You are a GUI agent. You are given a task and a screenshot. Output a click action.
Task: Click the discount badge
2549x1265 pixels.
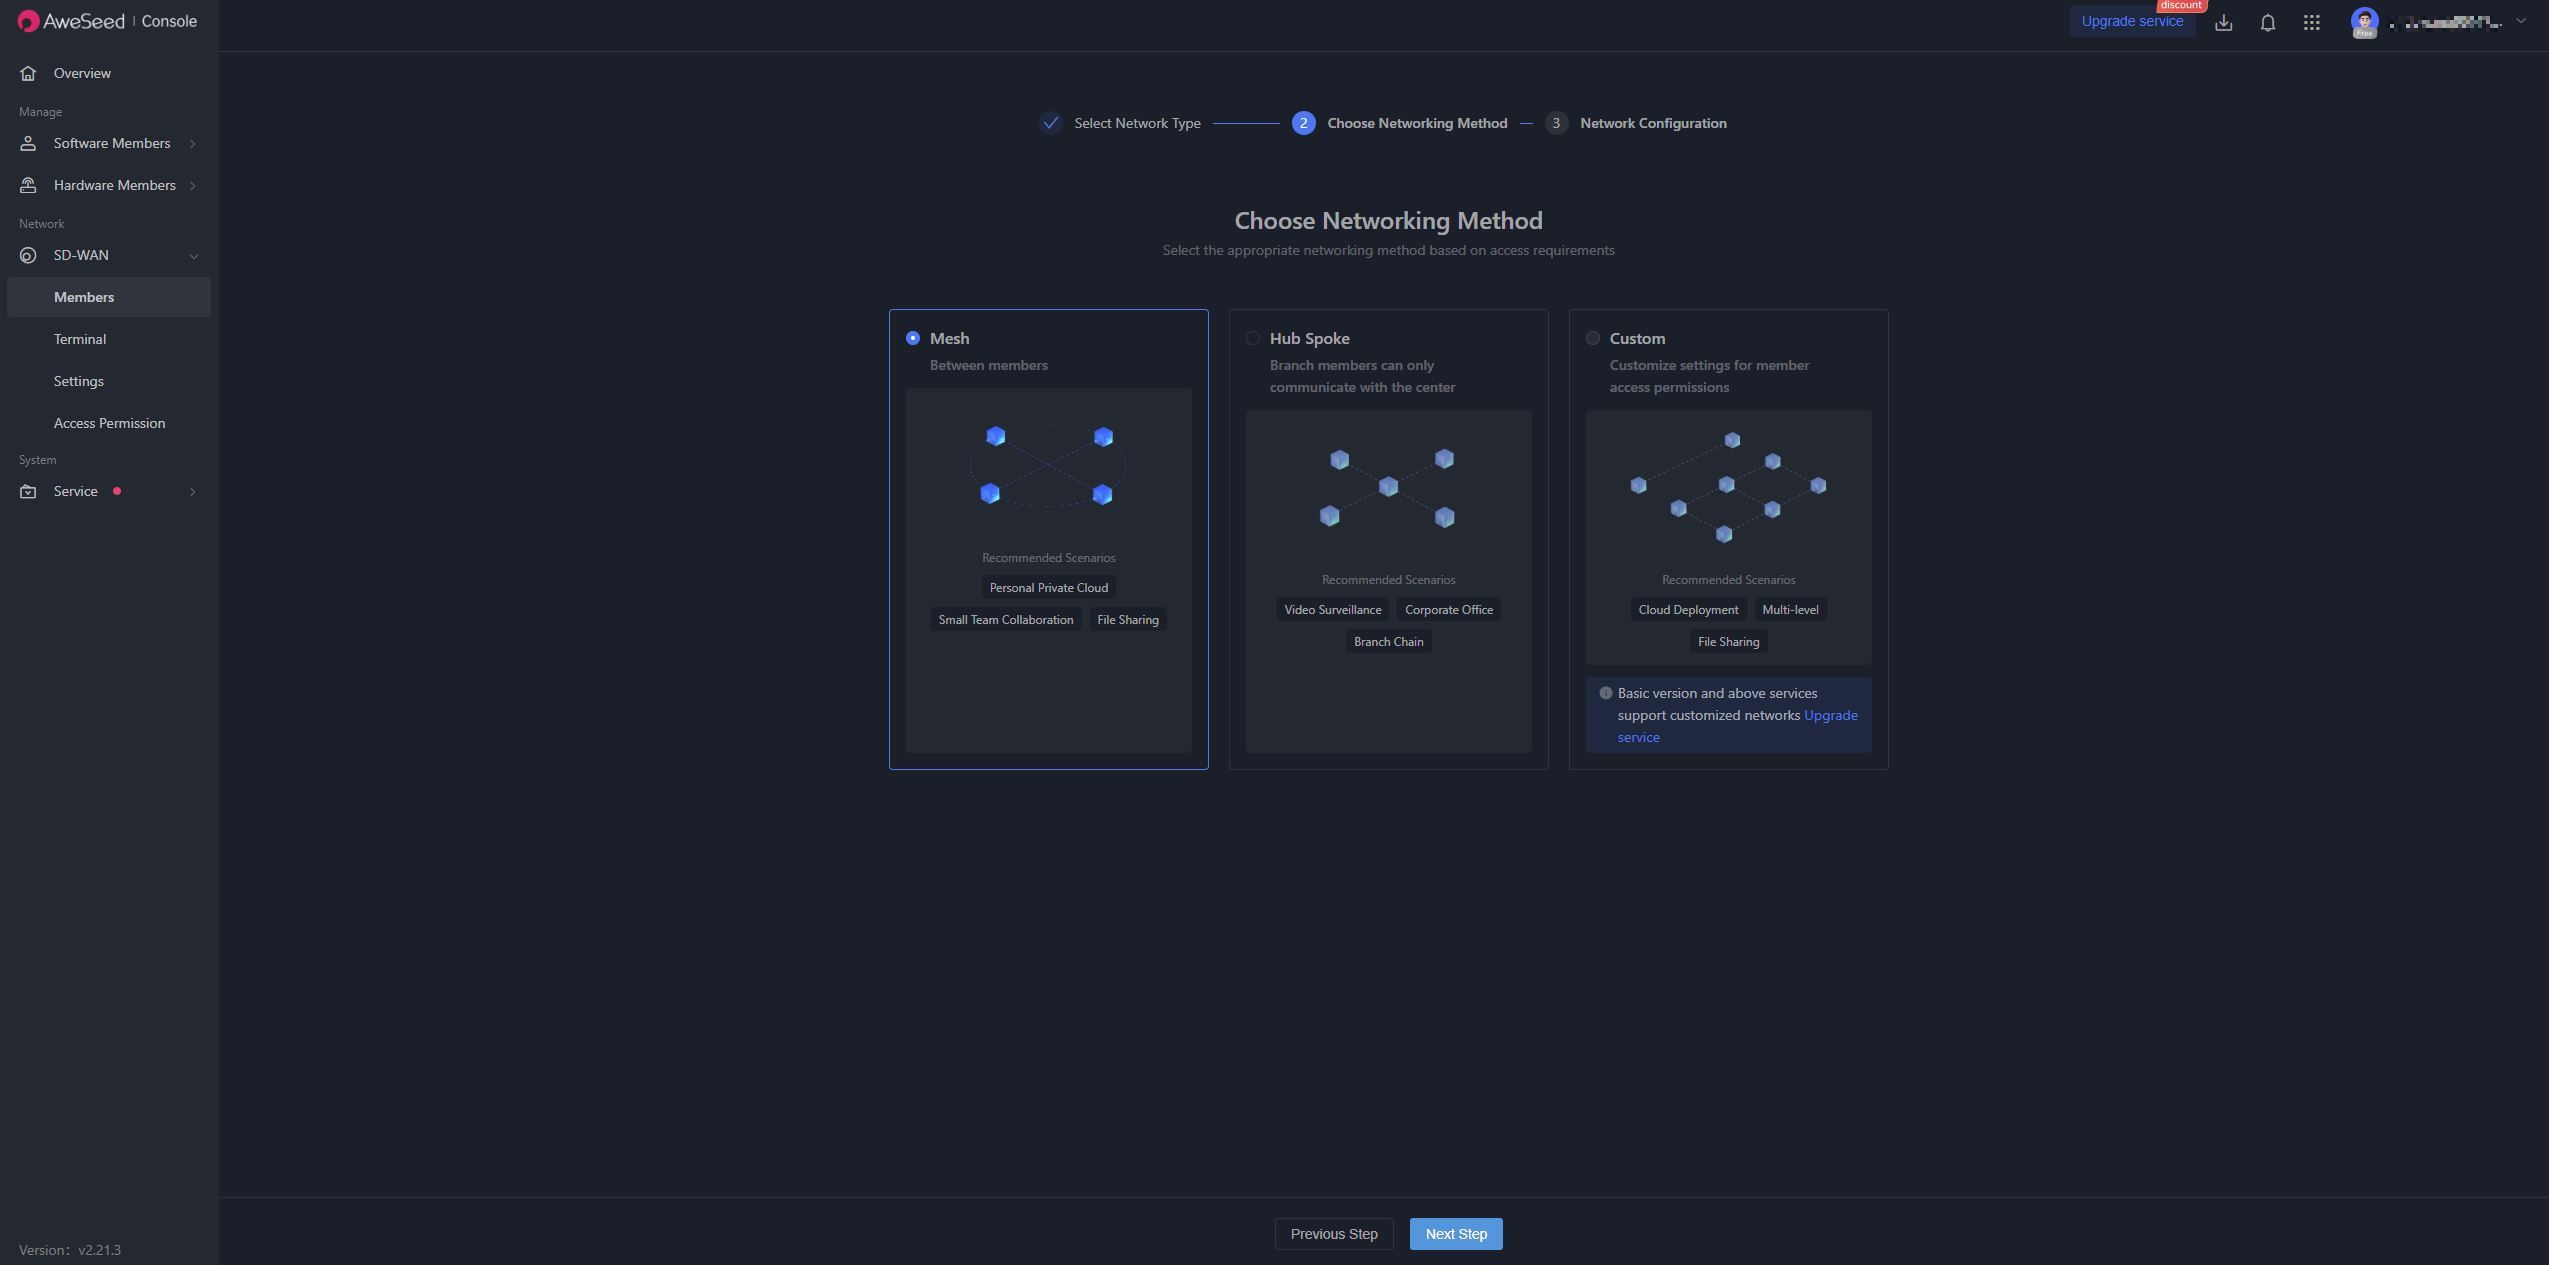(x=2180, y=6)
